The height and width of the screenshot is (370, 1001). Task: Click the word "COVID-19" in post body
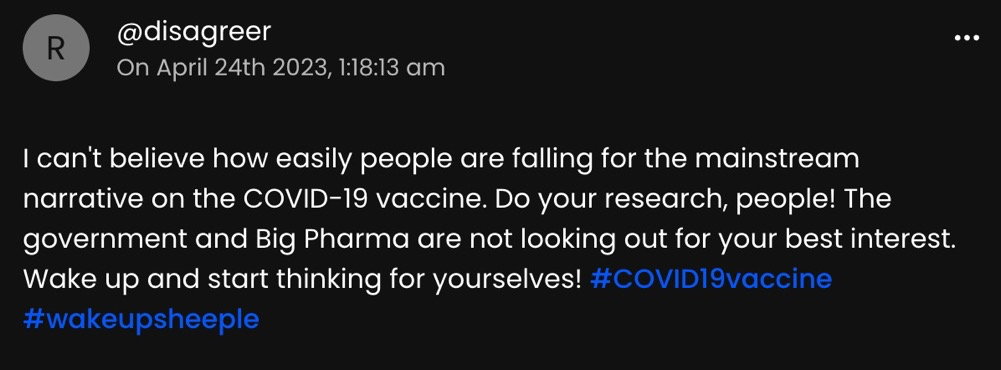305,200
